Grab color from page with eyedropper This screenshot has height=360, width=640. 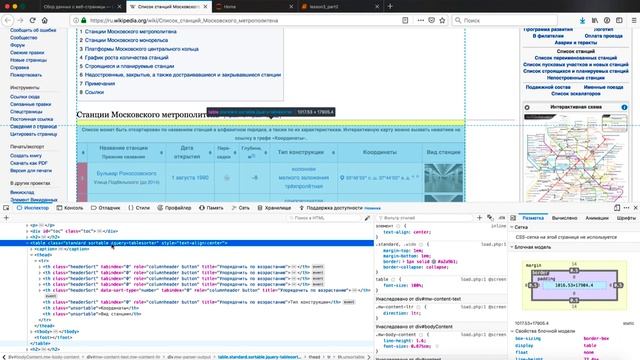[367, 218]
